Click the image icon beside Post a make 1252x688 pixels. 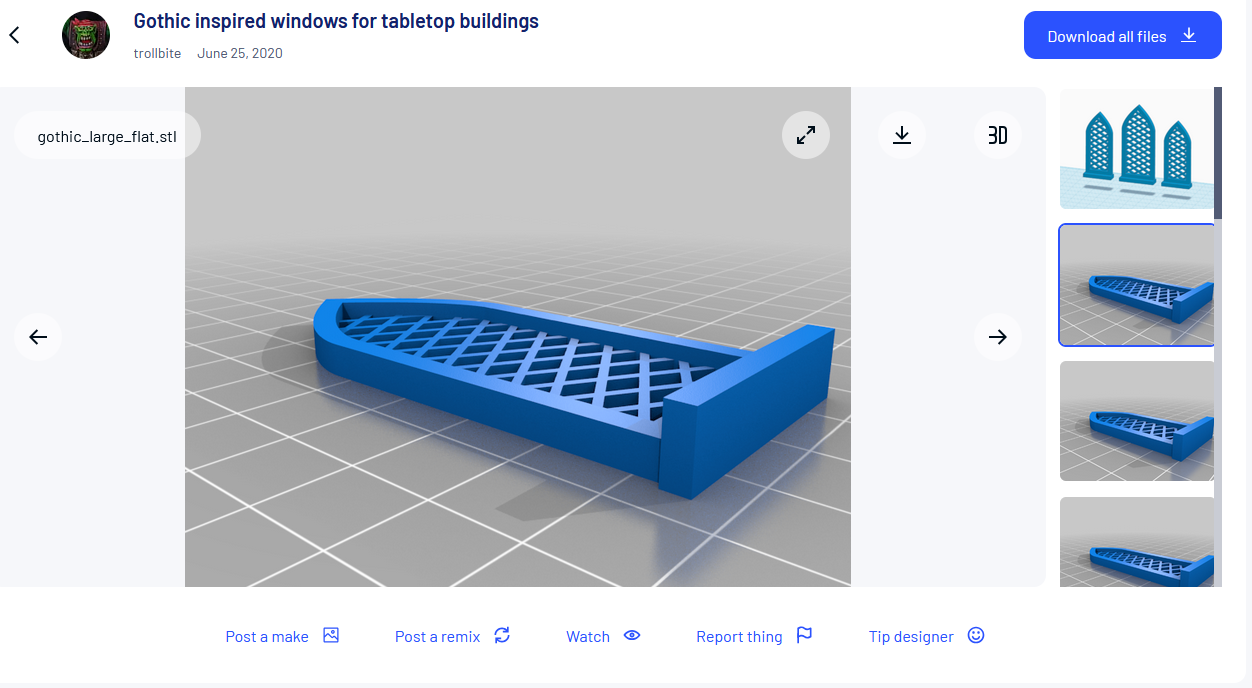[331, 635]
